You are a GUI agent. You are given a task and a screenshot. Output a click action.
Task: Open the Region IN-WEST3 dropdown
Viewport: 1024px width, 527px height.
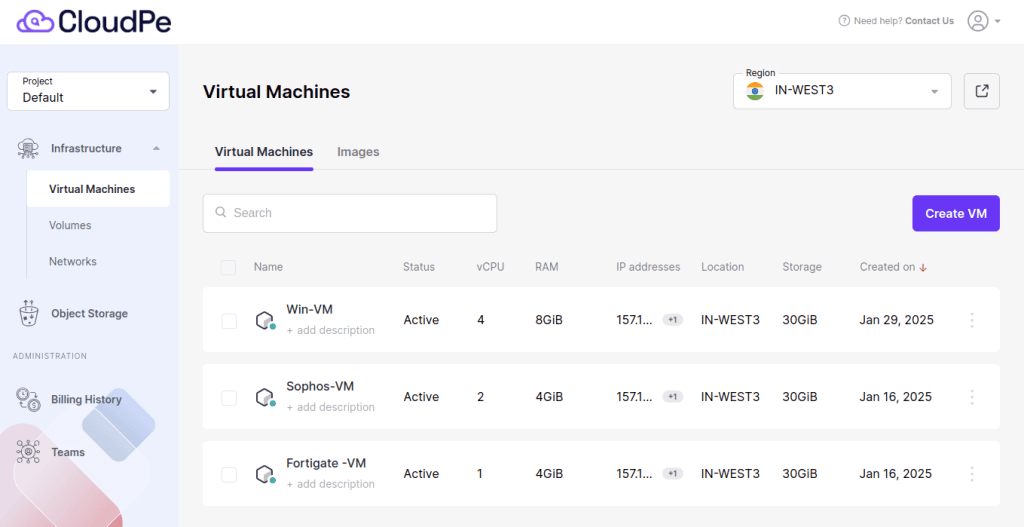click(842, 91)
